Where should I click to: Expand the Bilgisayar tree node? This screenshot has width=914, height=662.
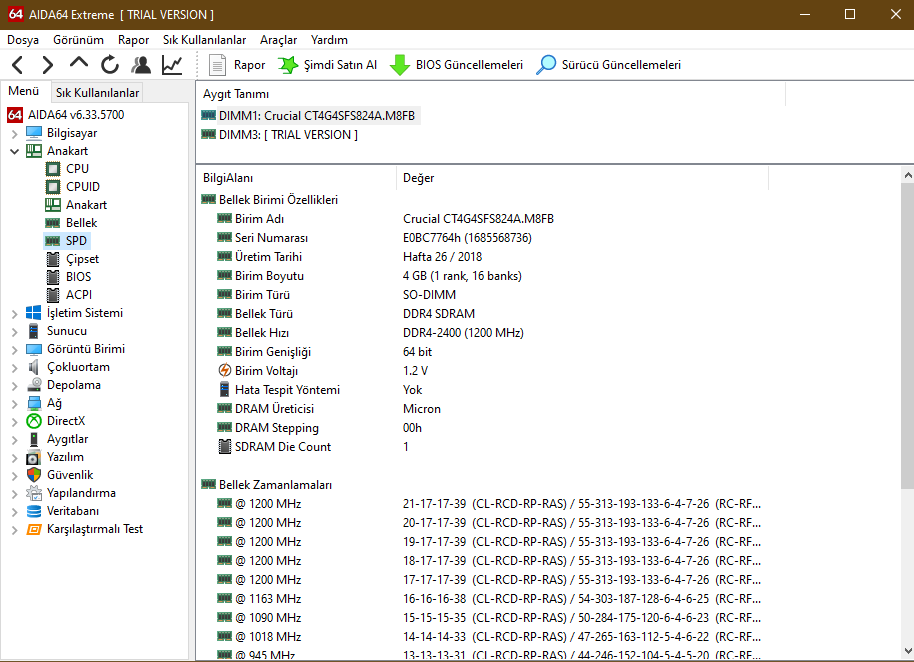[15, 133]
